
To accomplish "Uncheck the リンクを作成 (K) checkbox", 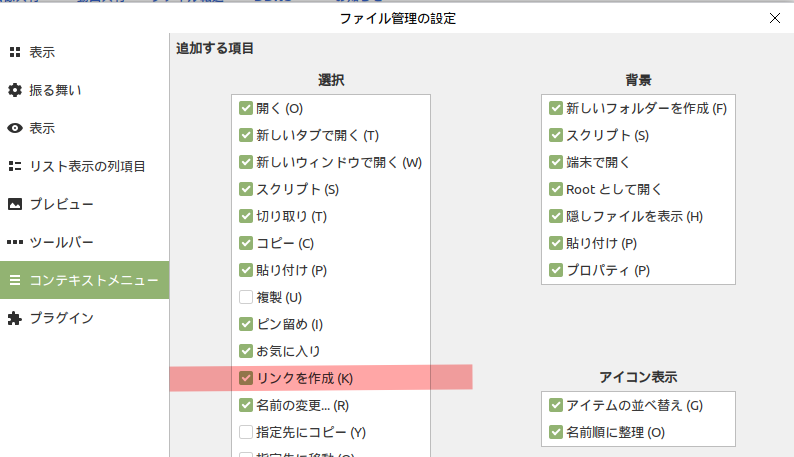I will click(x=246, y=378).
